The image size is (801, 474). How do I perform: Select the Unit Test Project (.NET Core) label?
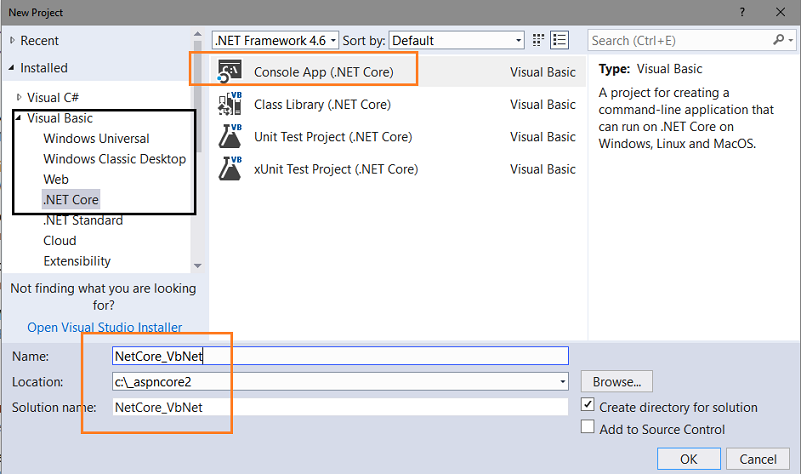(333, 137)
